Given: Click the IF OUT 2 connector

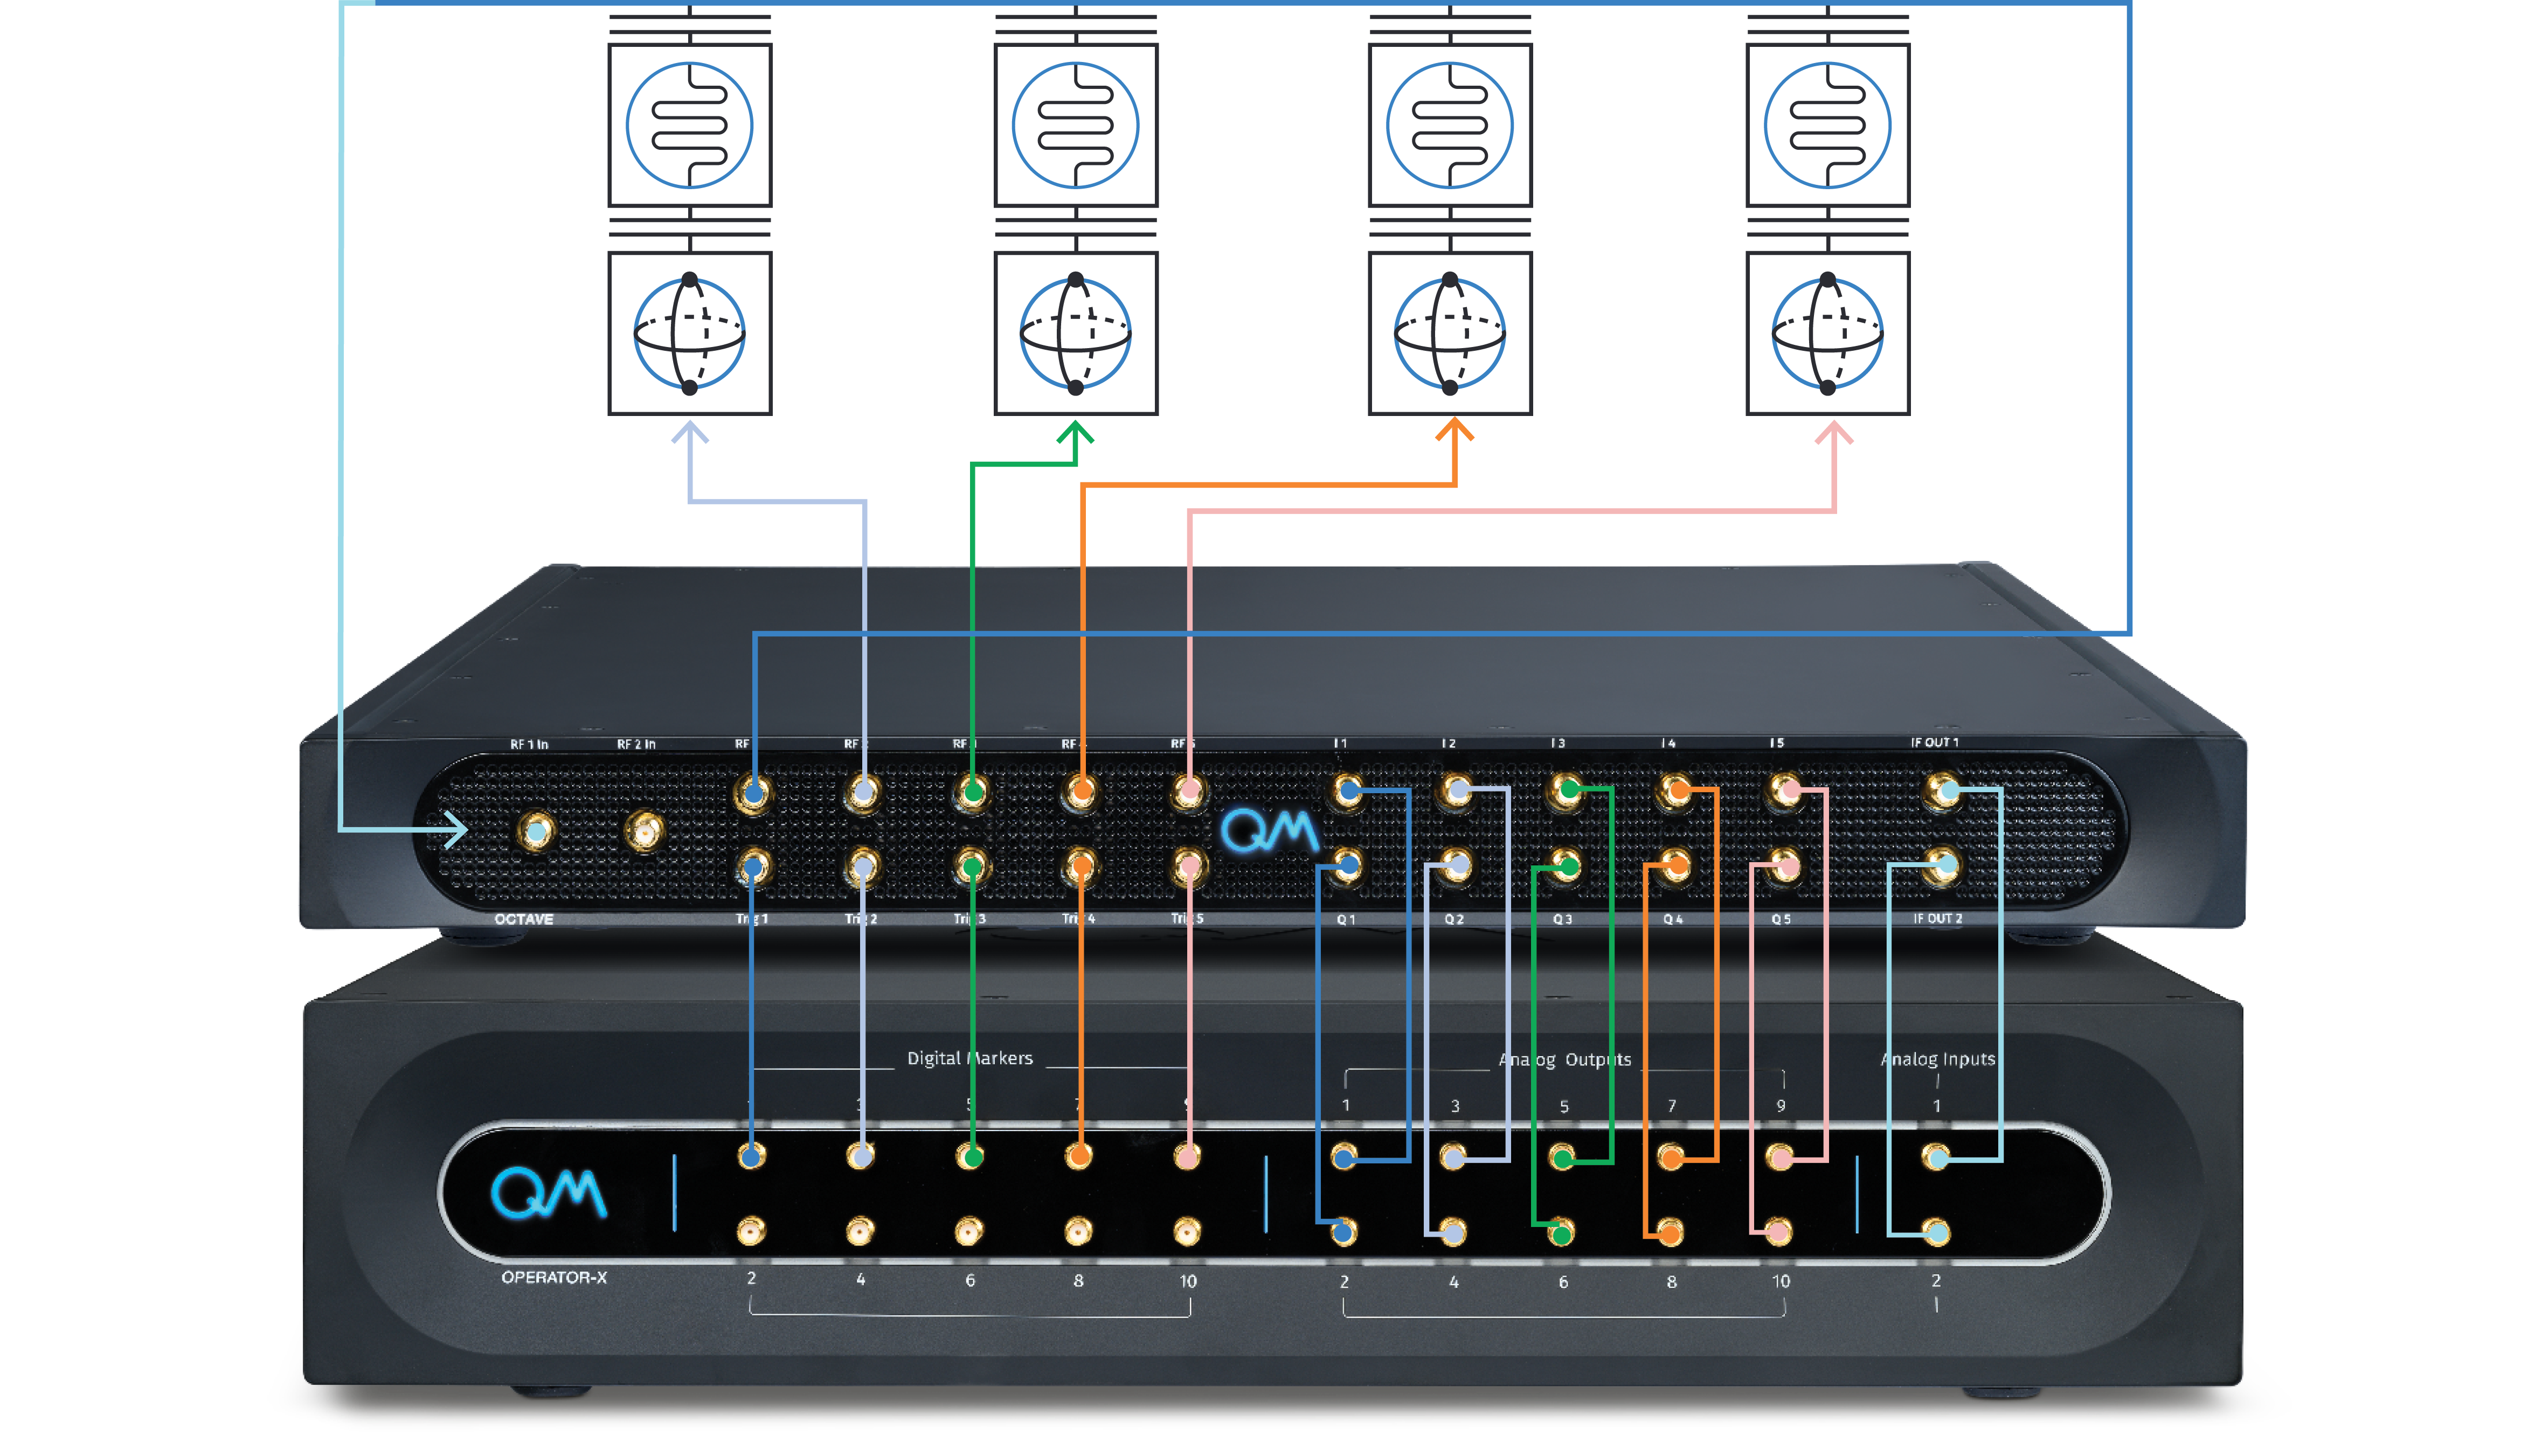Looking at the screenshot, I should [1942, 865].
